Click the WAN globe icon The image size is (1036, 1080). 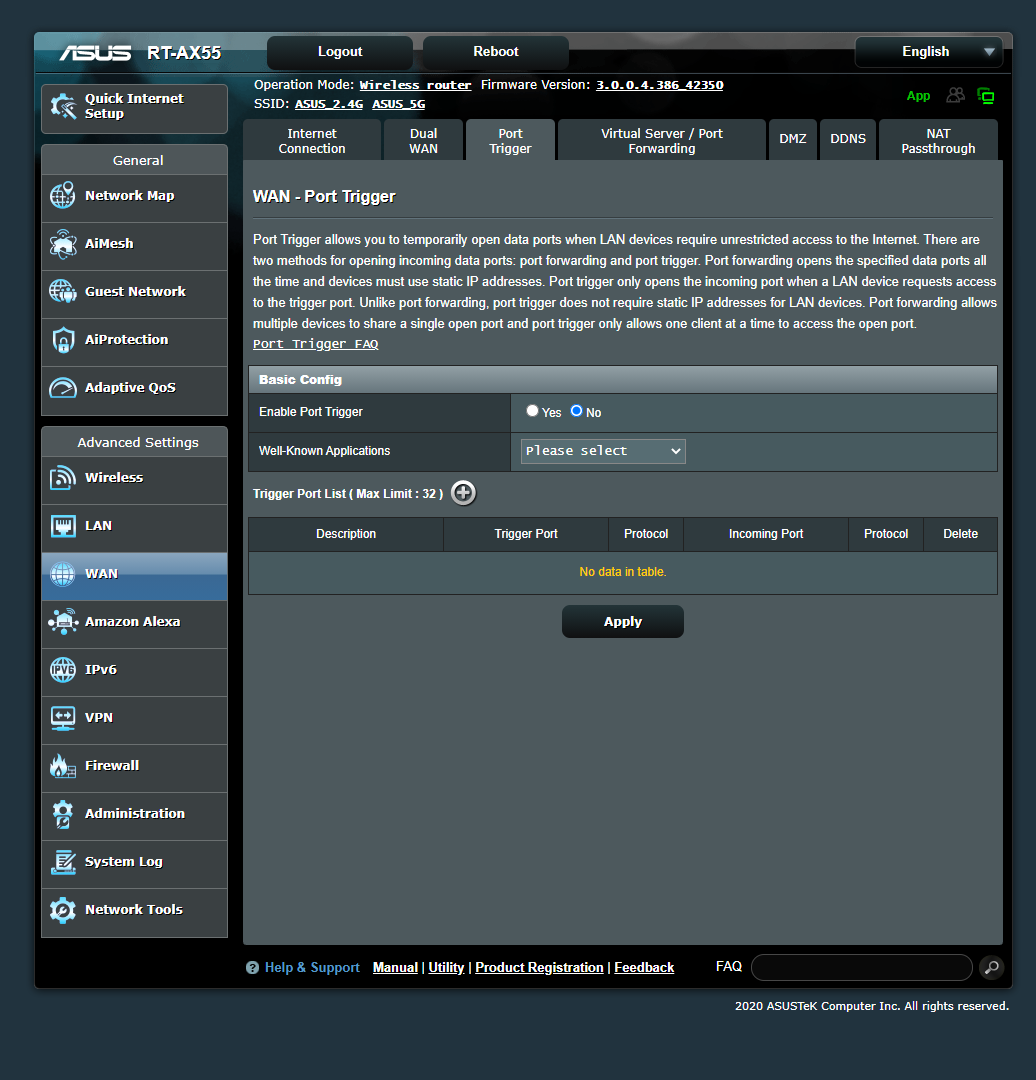click(63, 574)
